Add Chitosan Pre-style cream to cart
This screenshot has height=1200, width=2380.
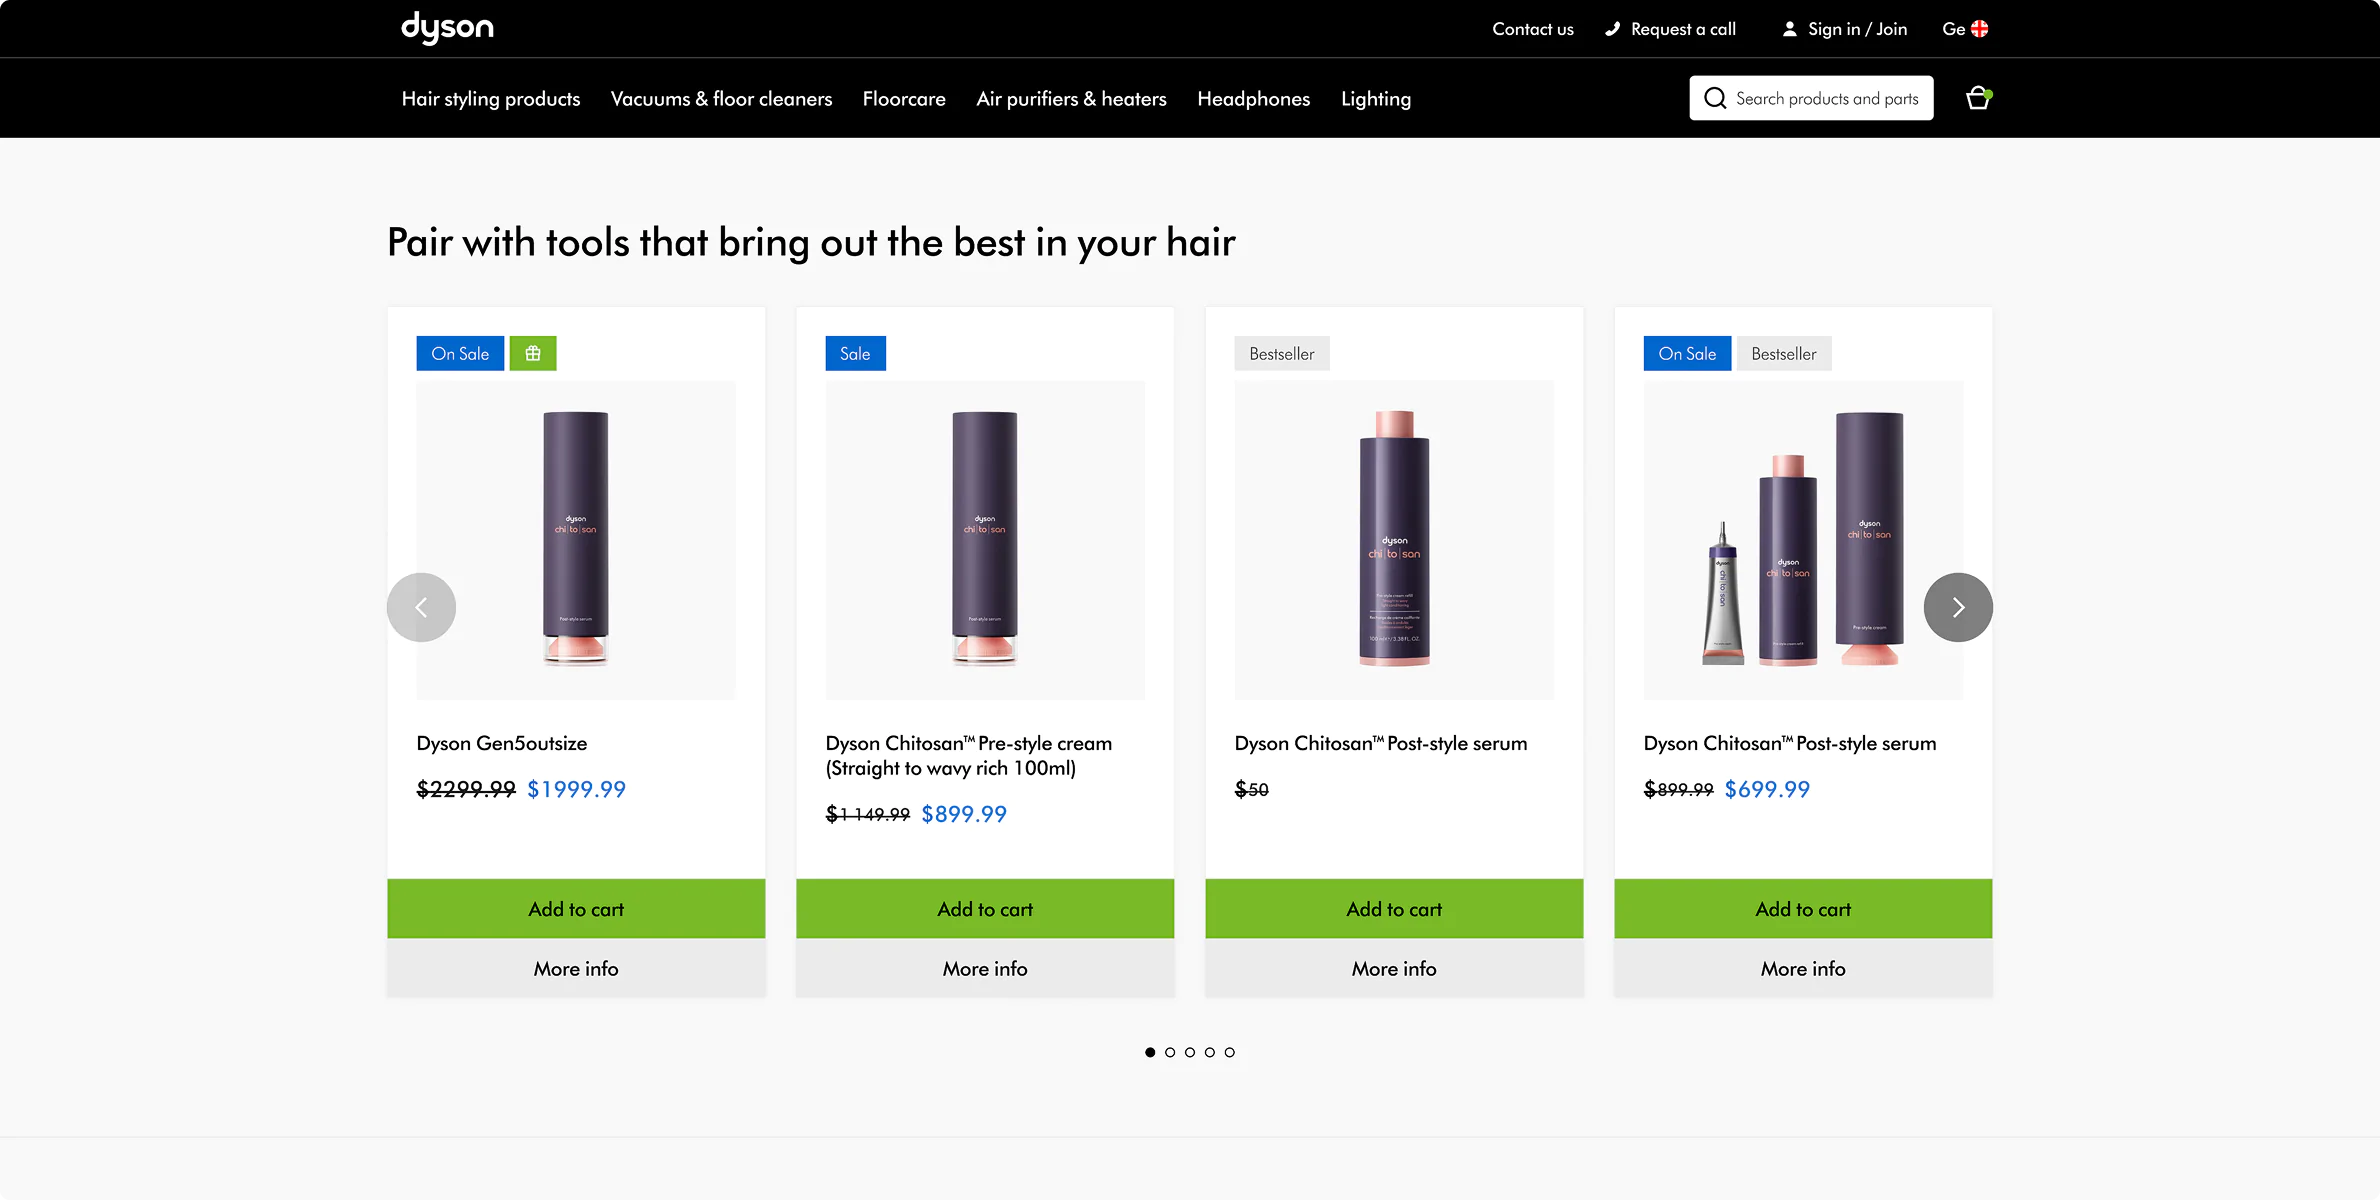[985, 909]
